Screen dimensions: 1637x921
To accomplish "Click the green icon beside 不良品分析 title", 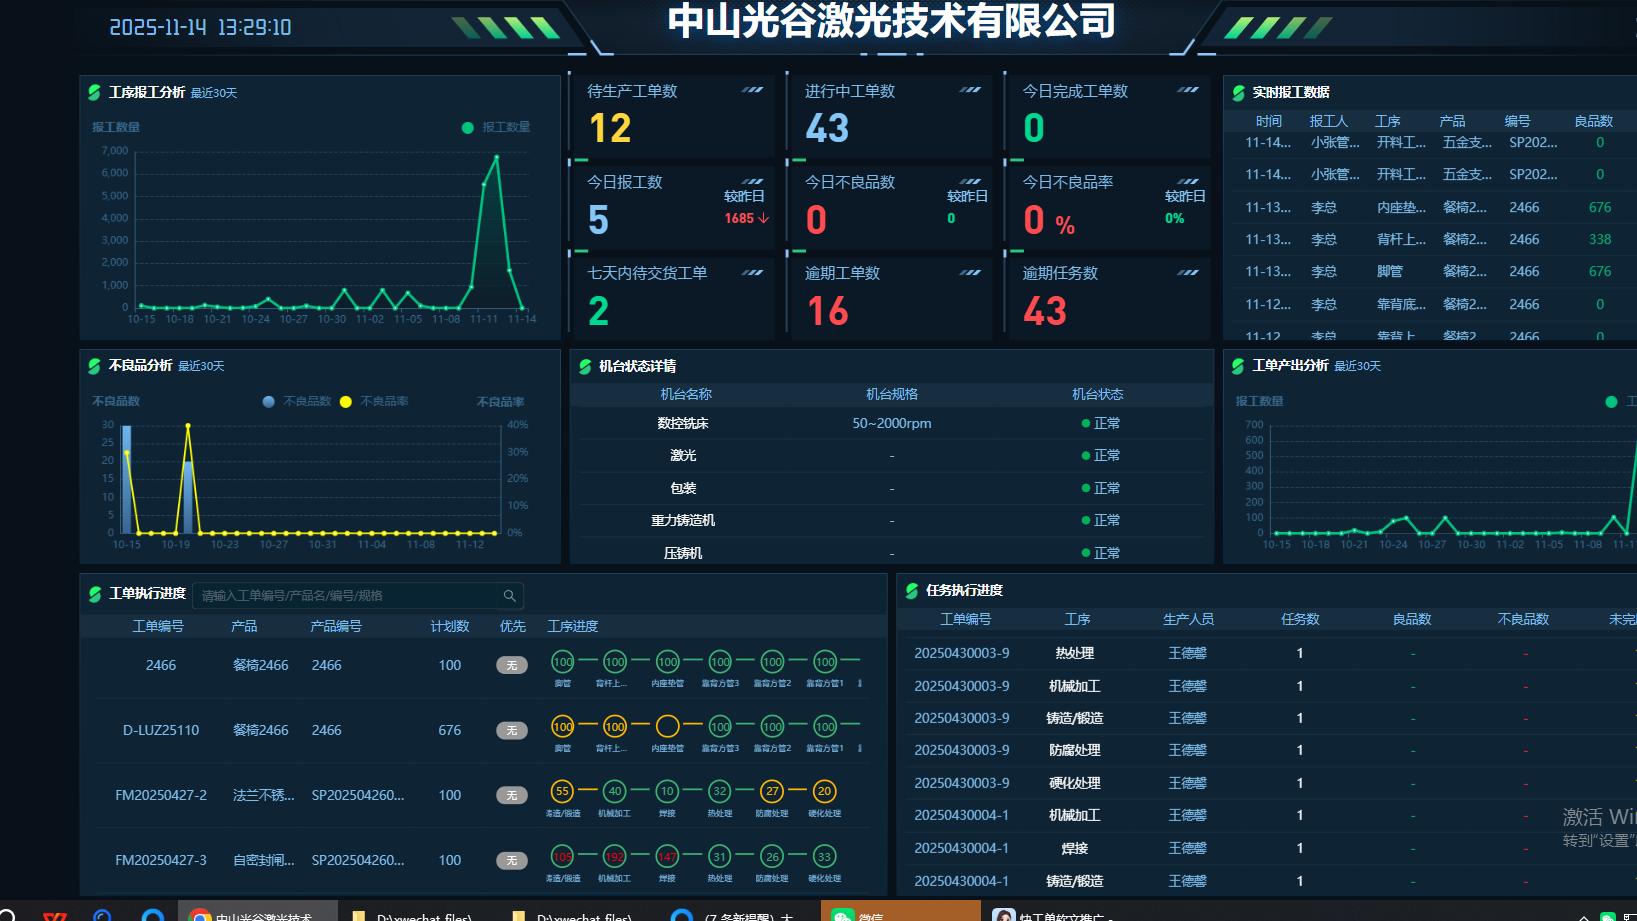I will (x=95, y=366).
